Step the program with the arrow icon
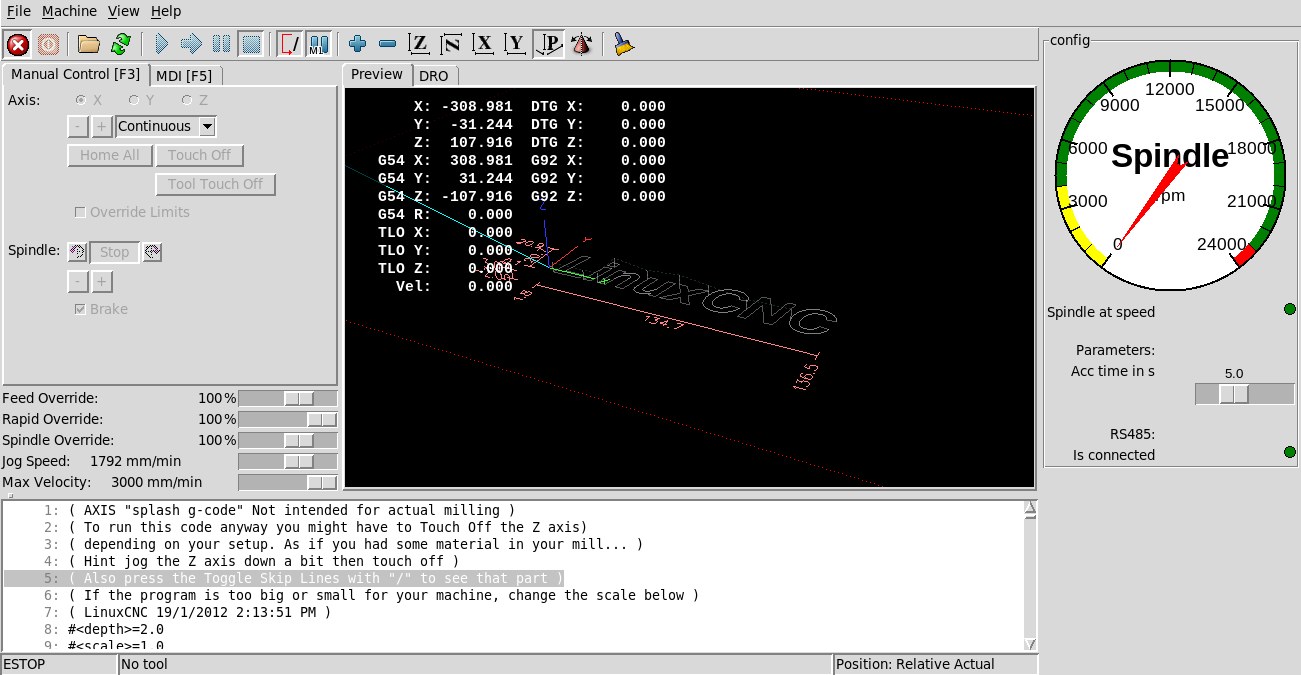 click(x=192, y=44)
